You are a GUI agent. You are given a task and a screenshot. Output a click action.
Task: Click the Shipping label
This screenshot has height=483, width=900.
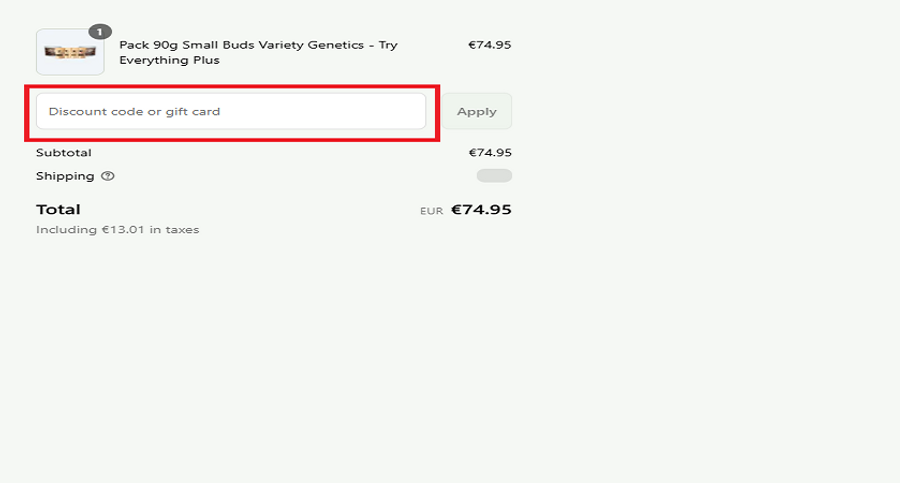pos(65,176)
